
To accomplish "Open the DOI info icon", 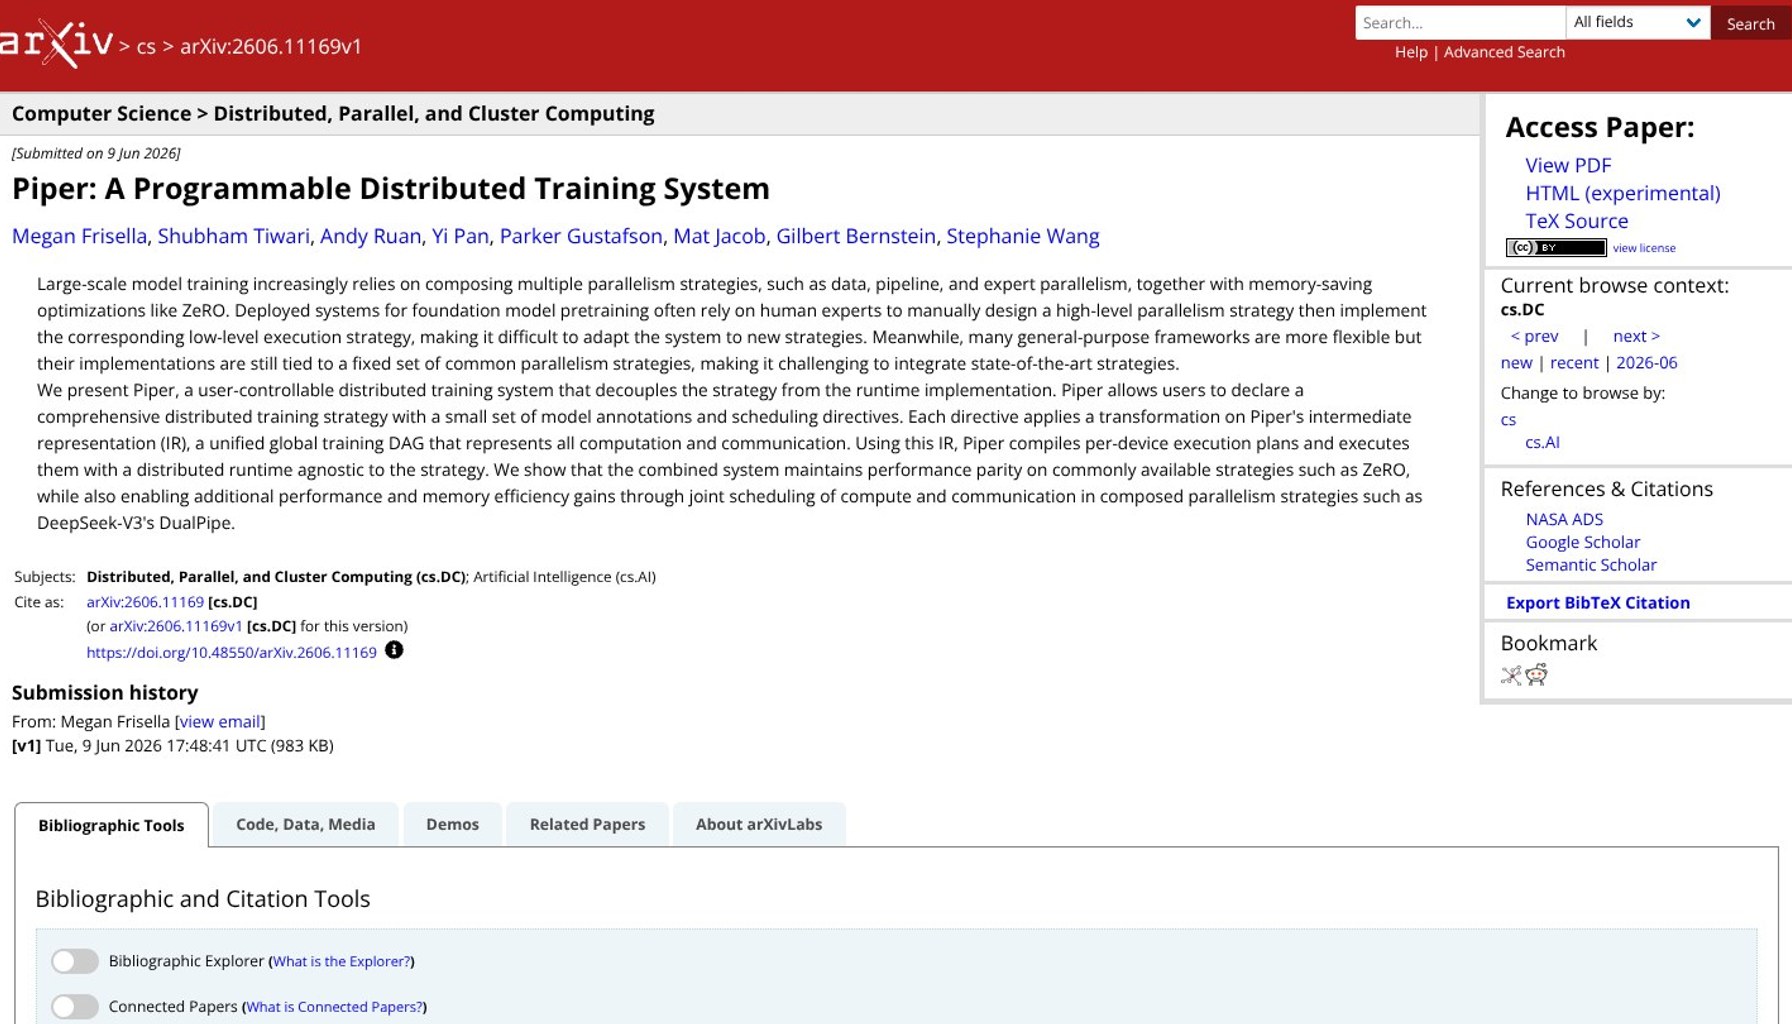I will pyautogui.click(x=394, y=650).
